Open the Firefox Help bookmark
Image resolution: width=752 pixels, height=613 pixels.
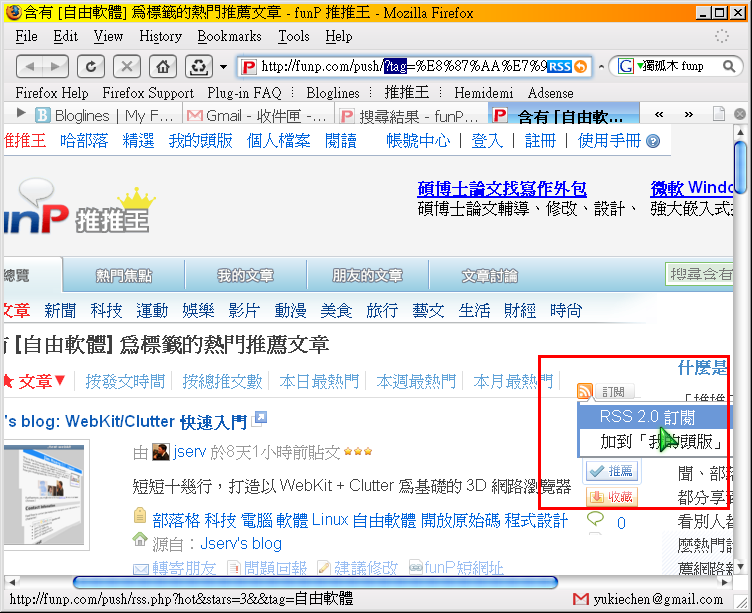click(x=52, y=93)
